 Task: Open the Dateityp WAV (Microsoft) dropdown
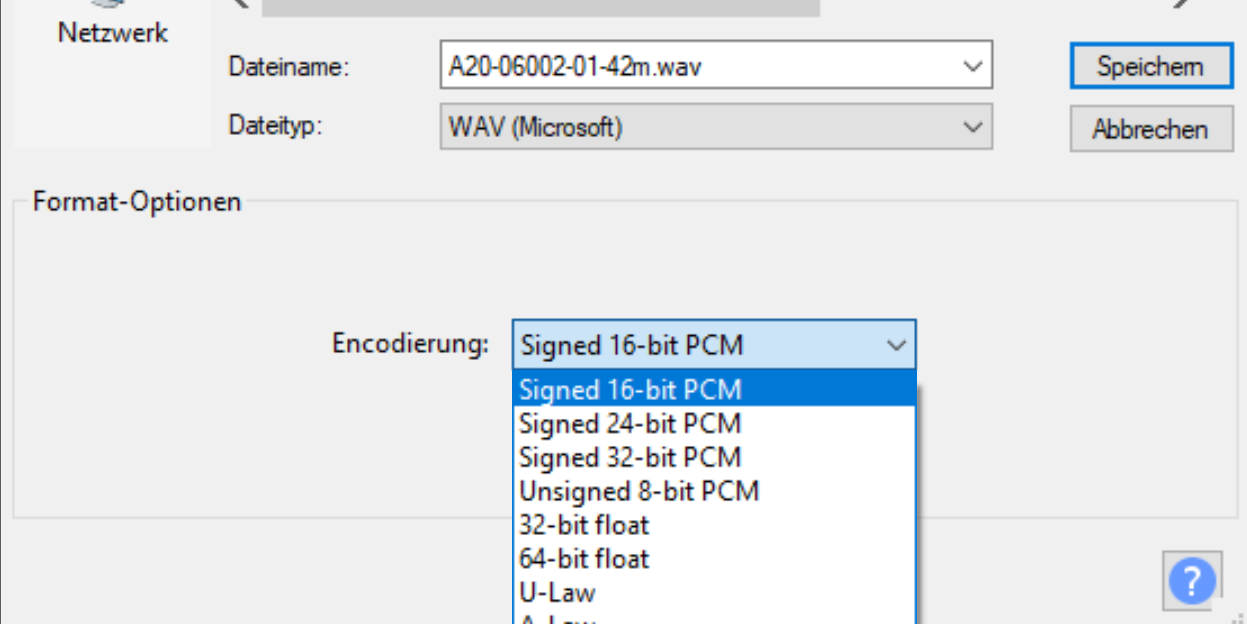tap(716, 128)
